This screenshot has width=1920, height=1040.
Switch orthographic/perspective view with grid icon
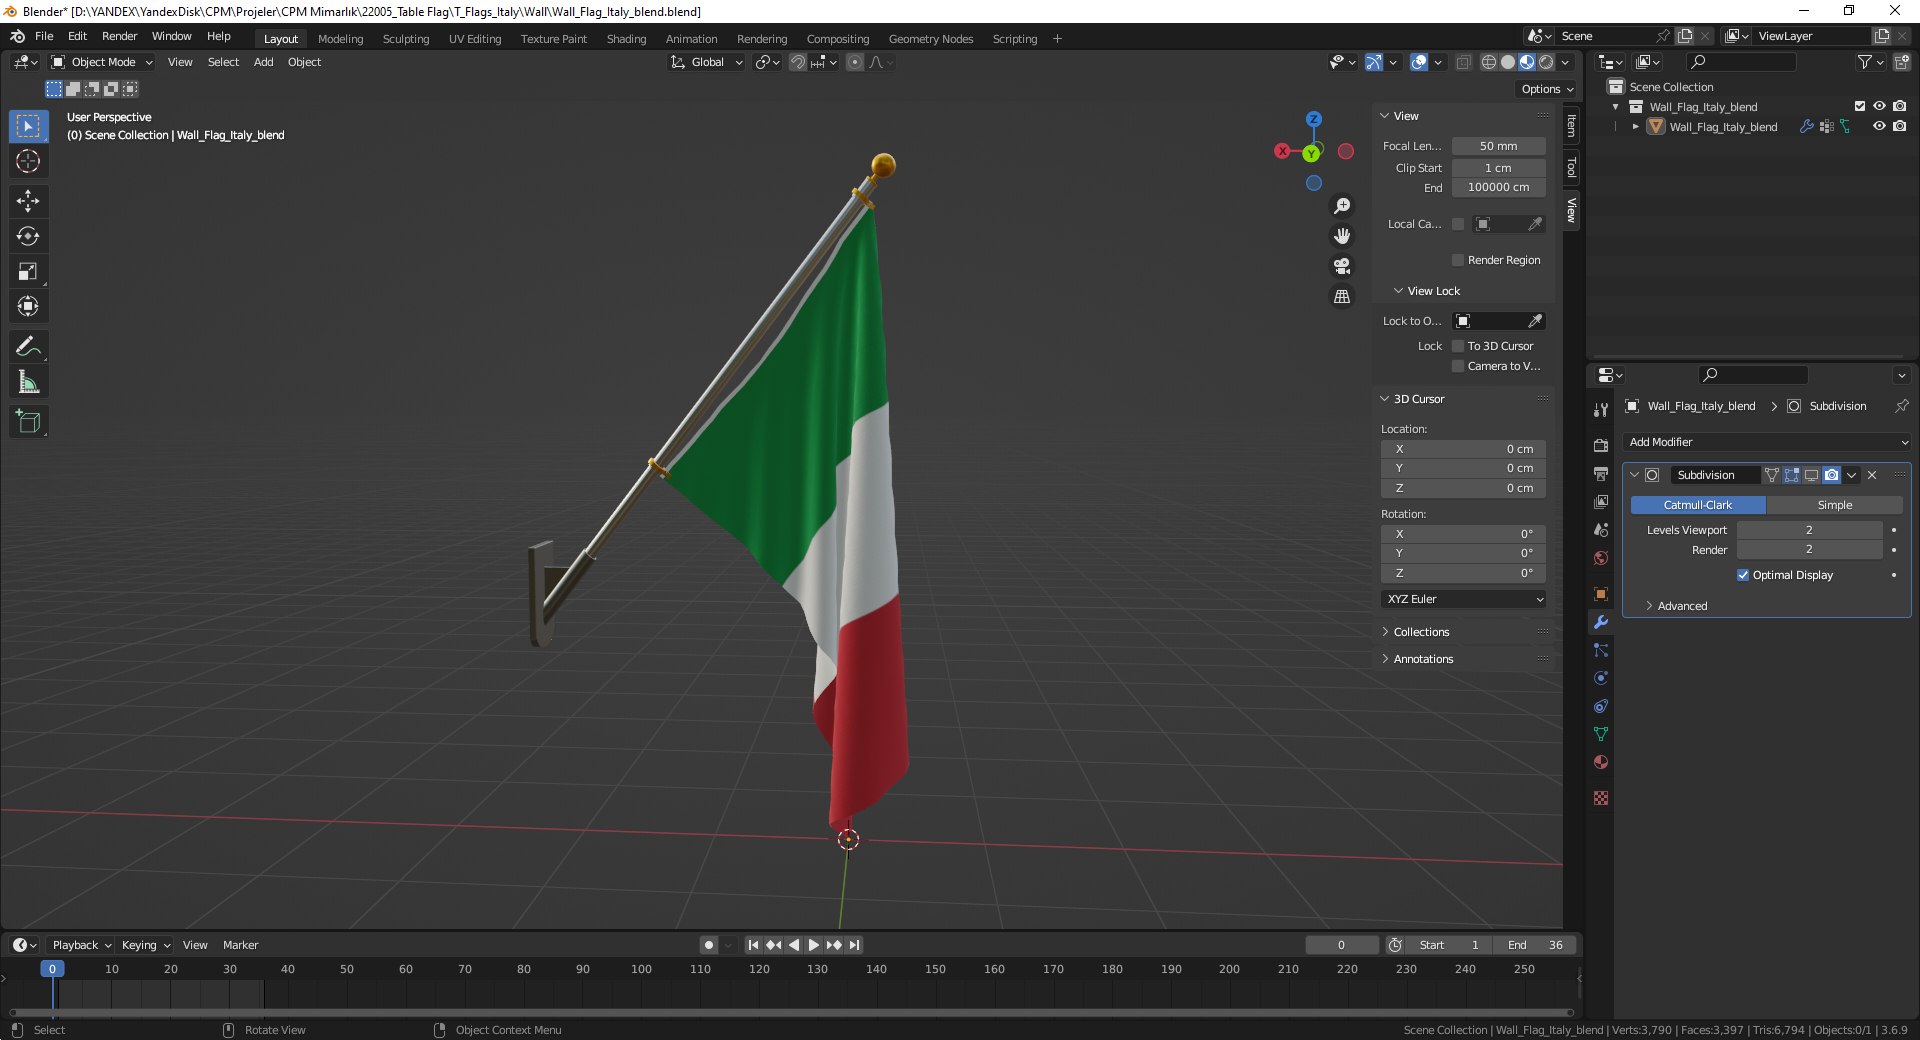1342,297
